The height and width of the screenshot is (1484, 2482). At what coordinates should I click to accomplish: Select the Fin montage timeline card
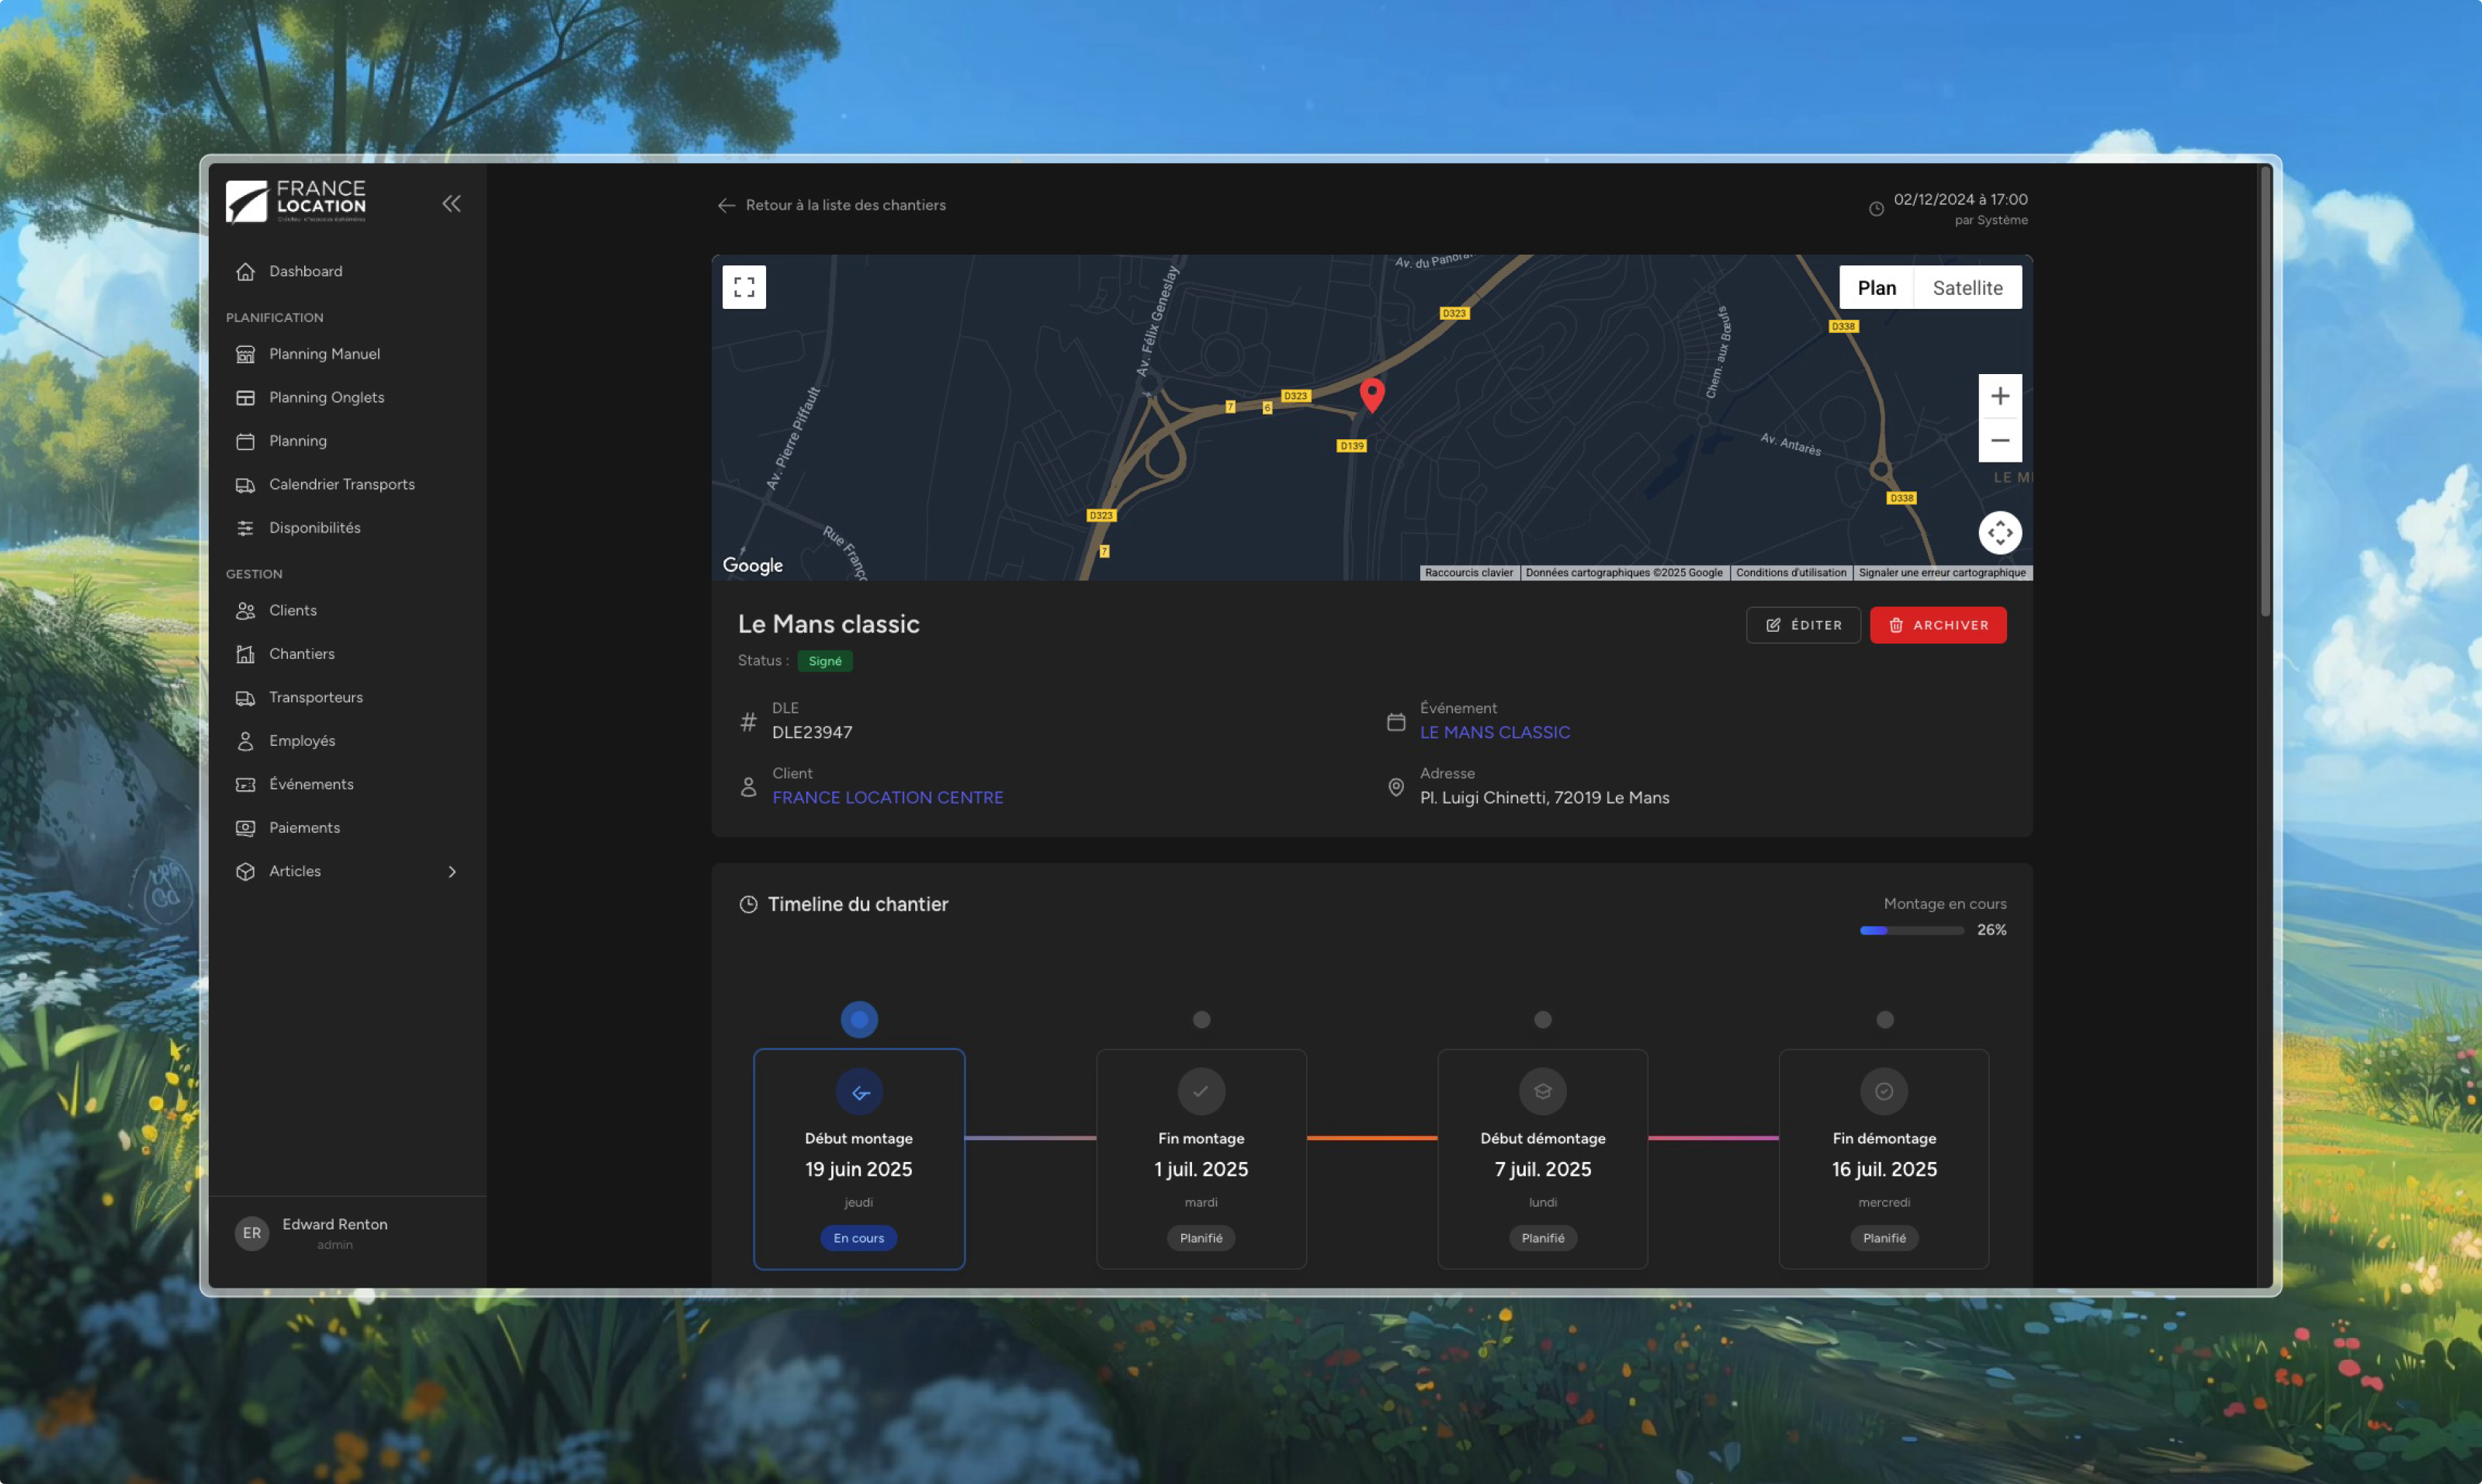click(x=1200, y=1158)
